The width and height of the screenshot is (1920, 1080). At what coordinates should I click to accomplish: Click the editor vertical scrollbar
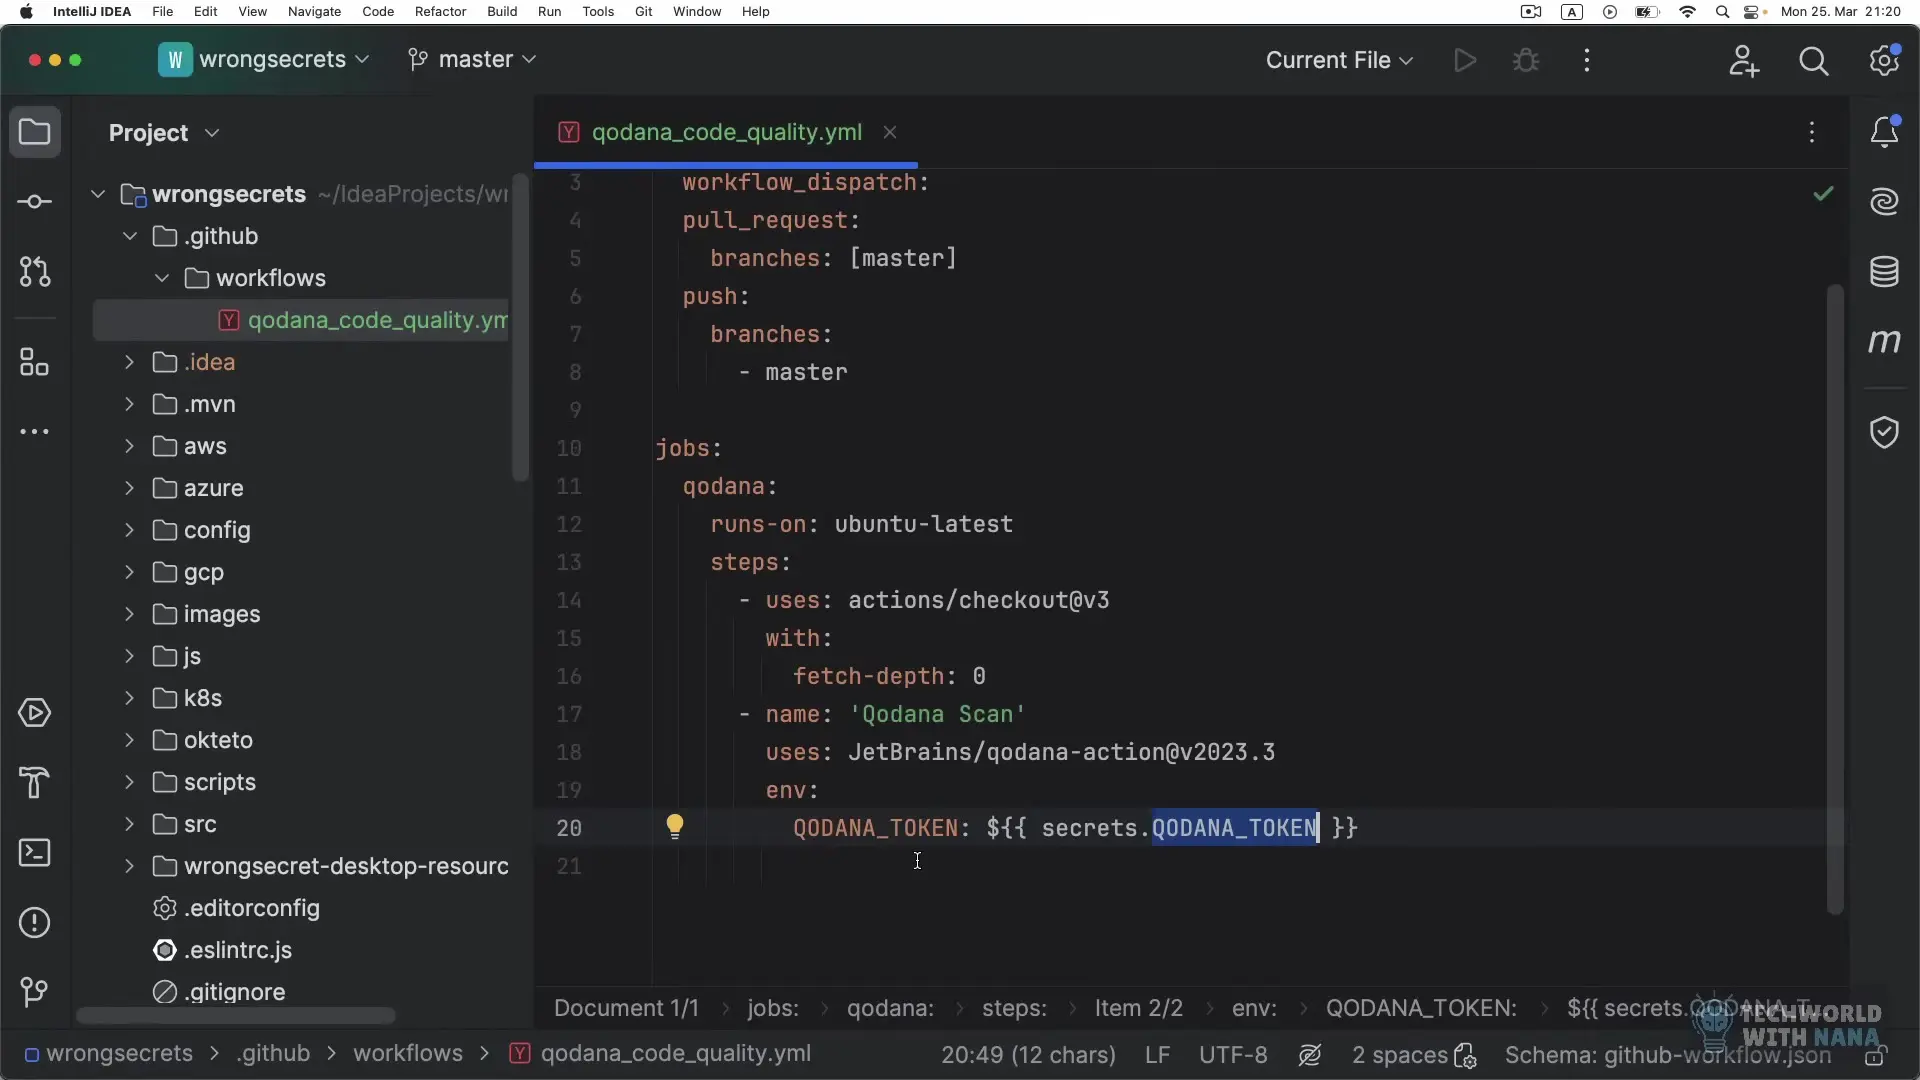1835,600
